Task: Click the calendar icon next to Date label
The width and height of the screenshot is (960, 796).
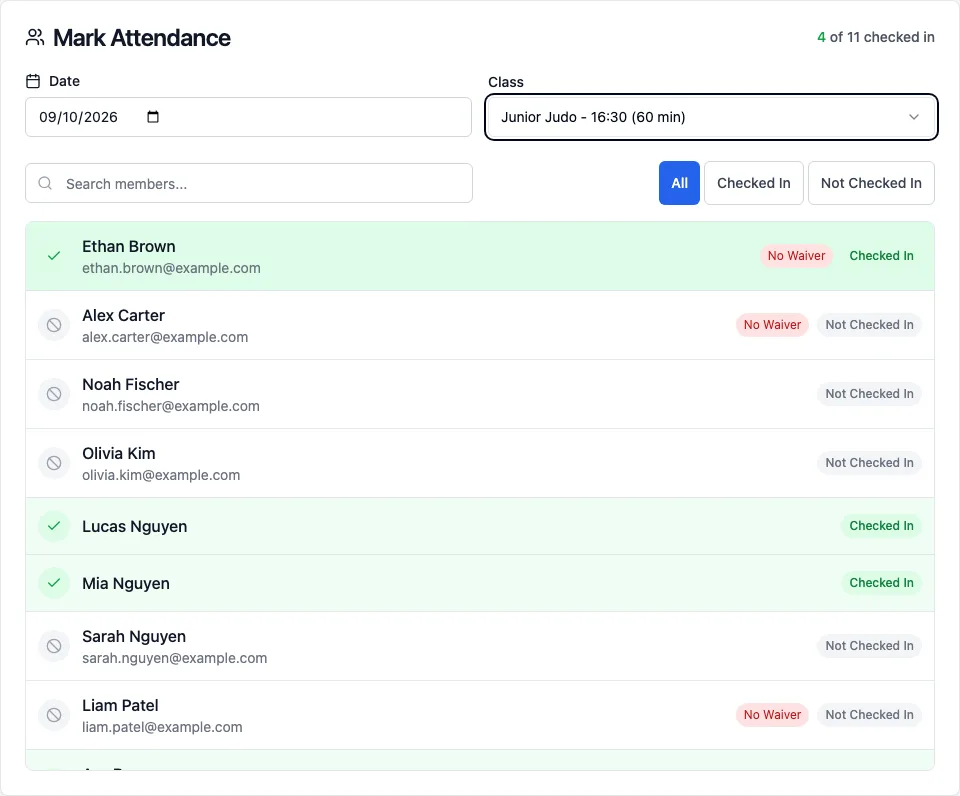Action: pos(33,81)
